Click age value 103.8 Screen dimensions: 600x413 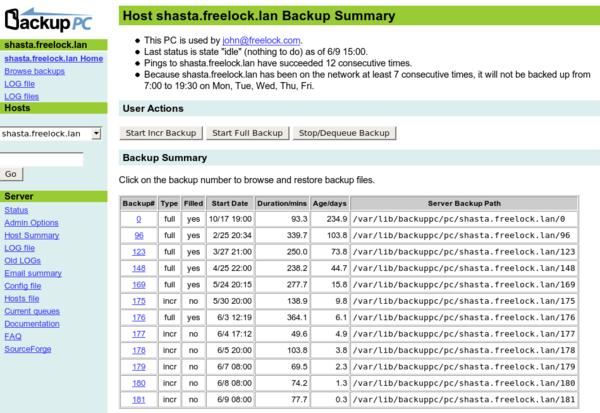337,235
